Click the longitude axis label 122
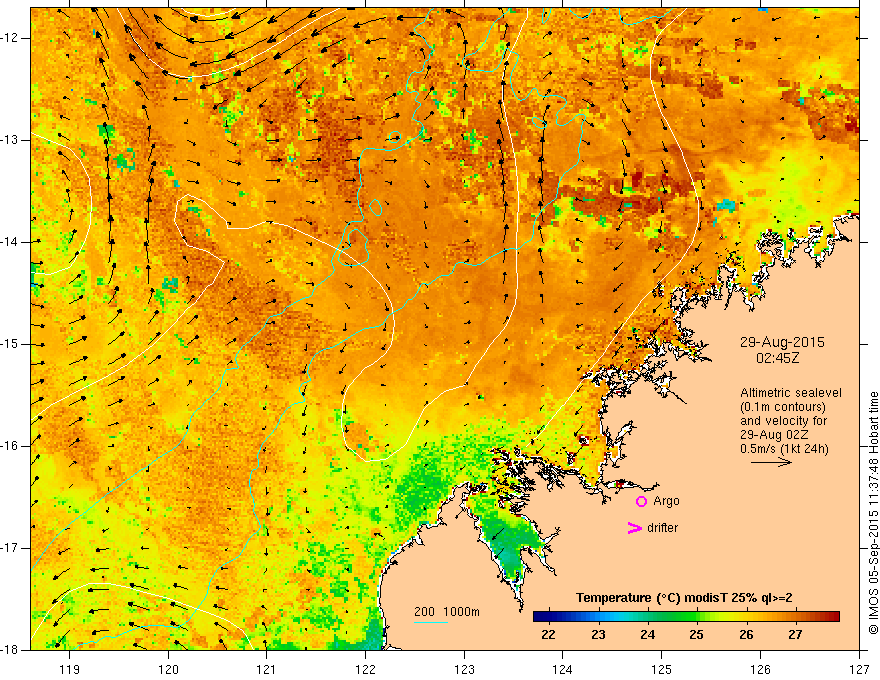 tap(365, 669)
